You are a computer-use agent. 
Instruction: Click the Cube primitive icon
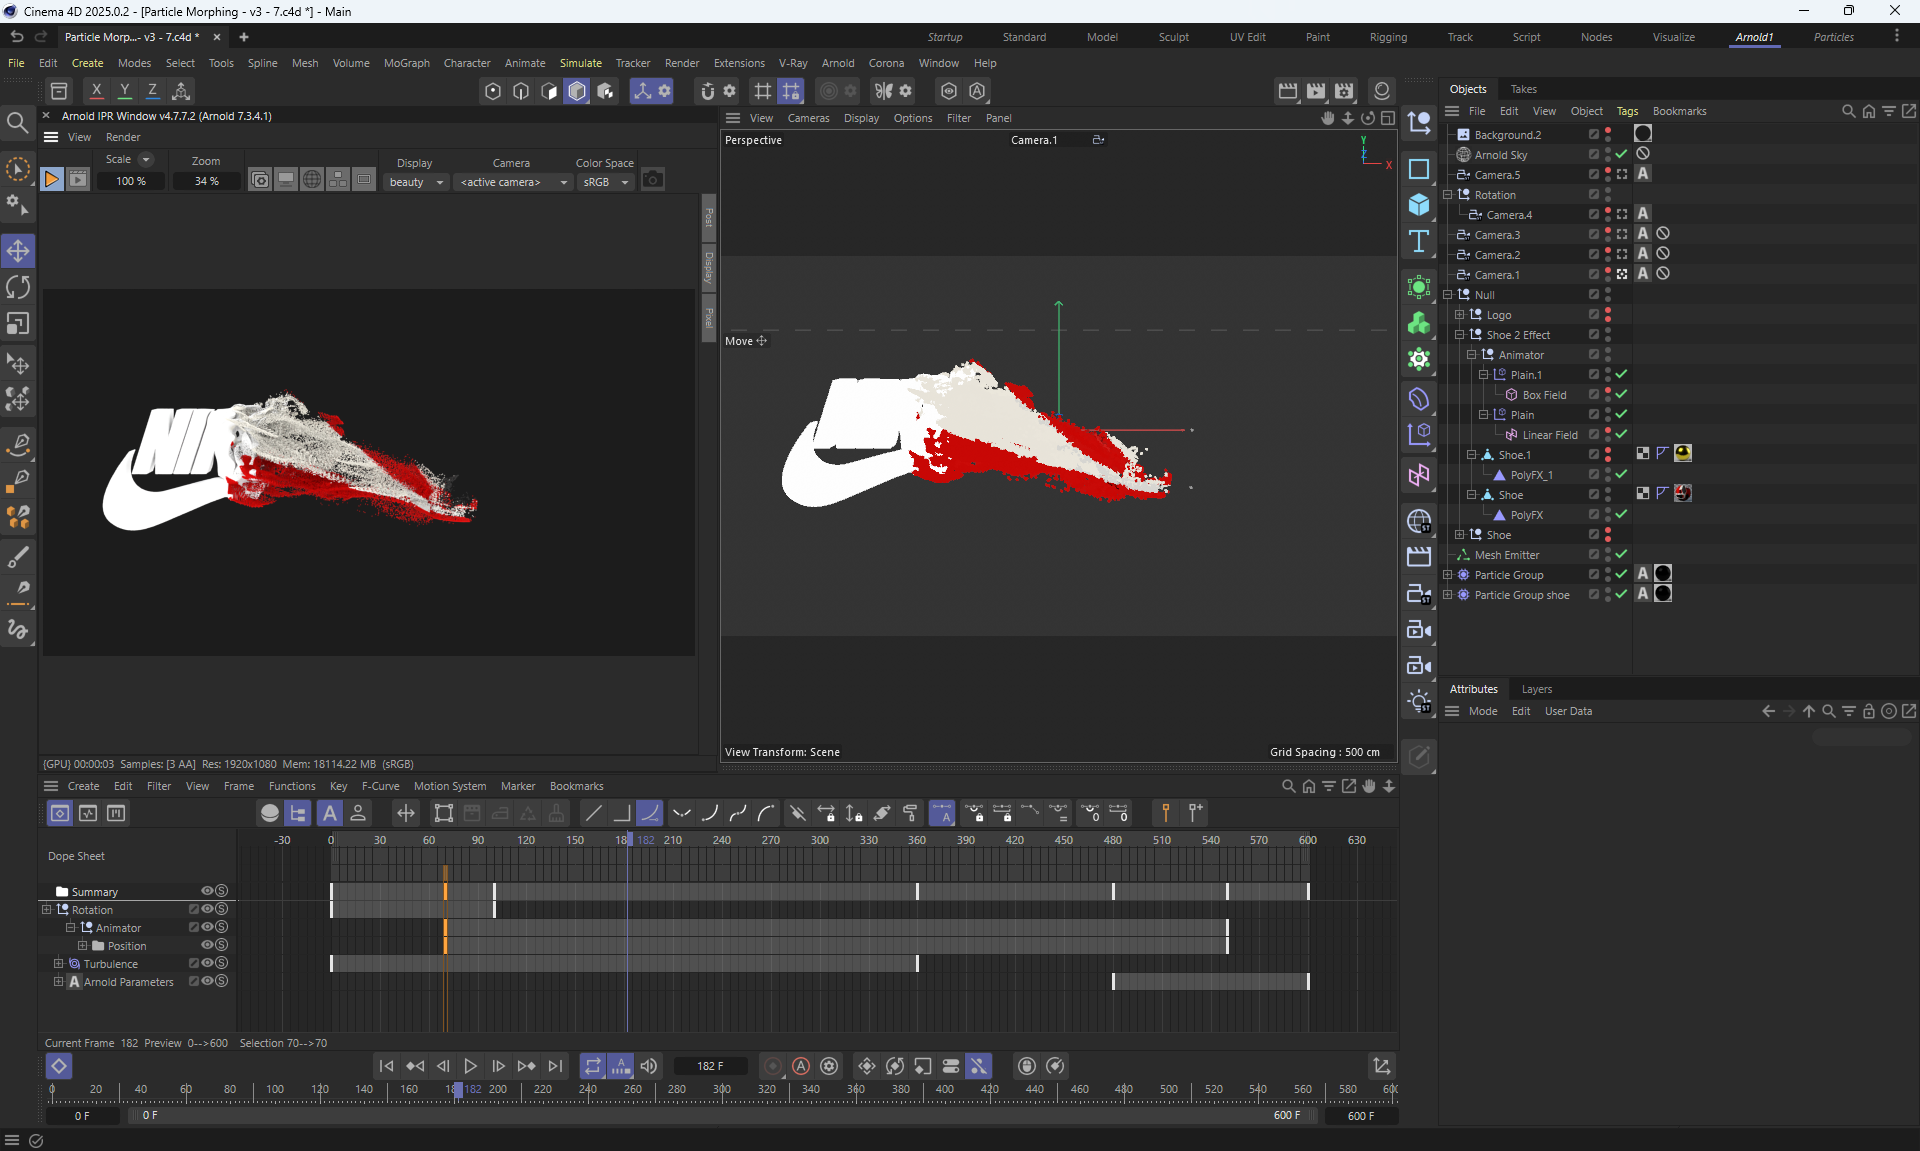[1418, 205]
